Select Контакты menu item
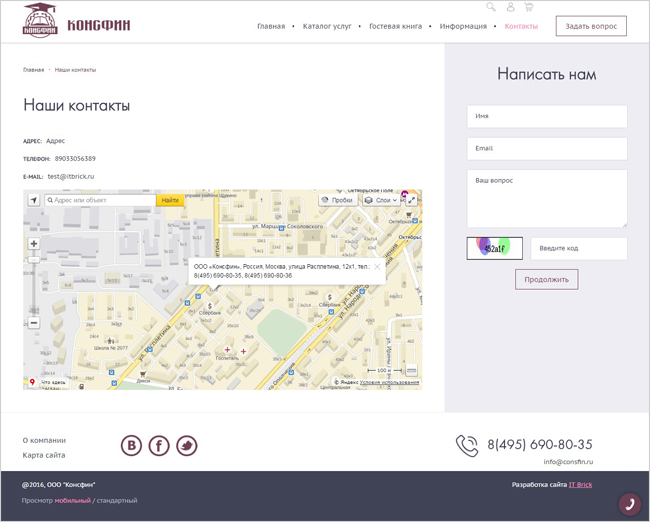The height and width of the screenshot is (522, 650). pyautogui.click(x=521, y=26)
